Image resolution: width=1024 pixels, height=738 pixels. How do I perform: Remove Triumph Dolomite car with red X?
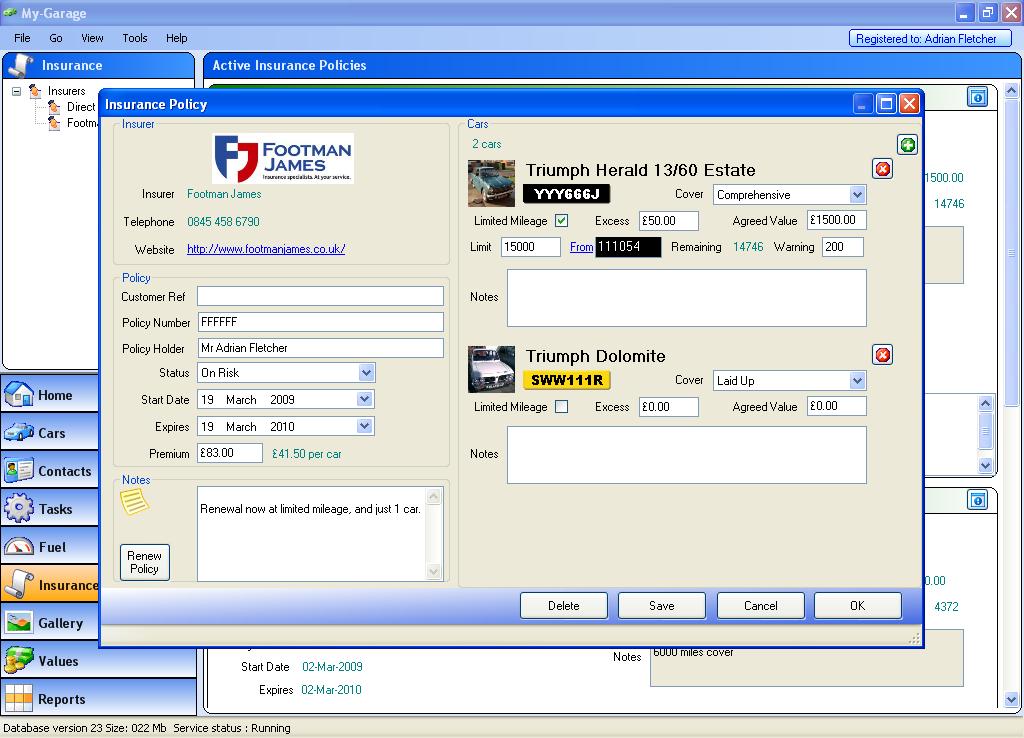883,355
